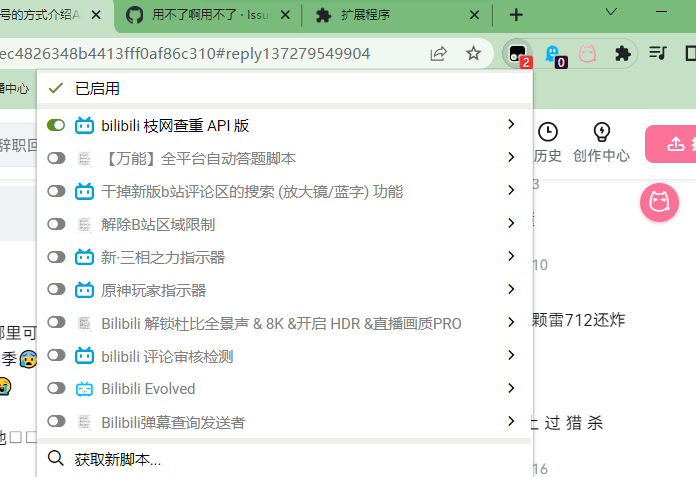The image size is (696, 477).
Task: Close the first 方式介绍 tab
Action: click(x=96, y=15)
